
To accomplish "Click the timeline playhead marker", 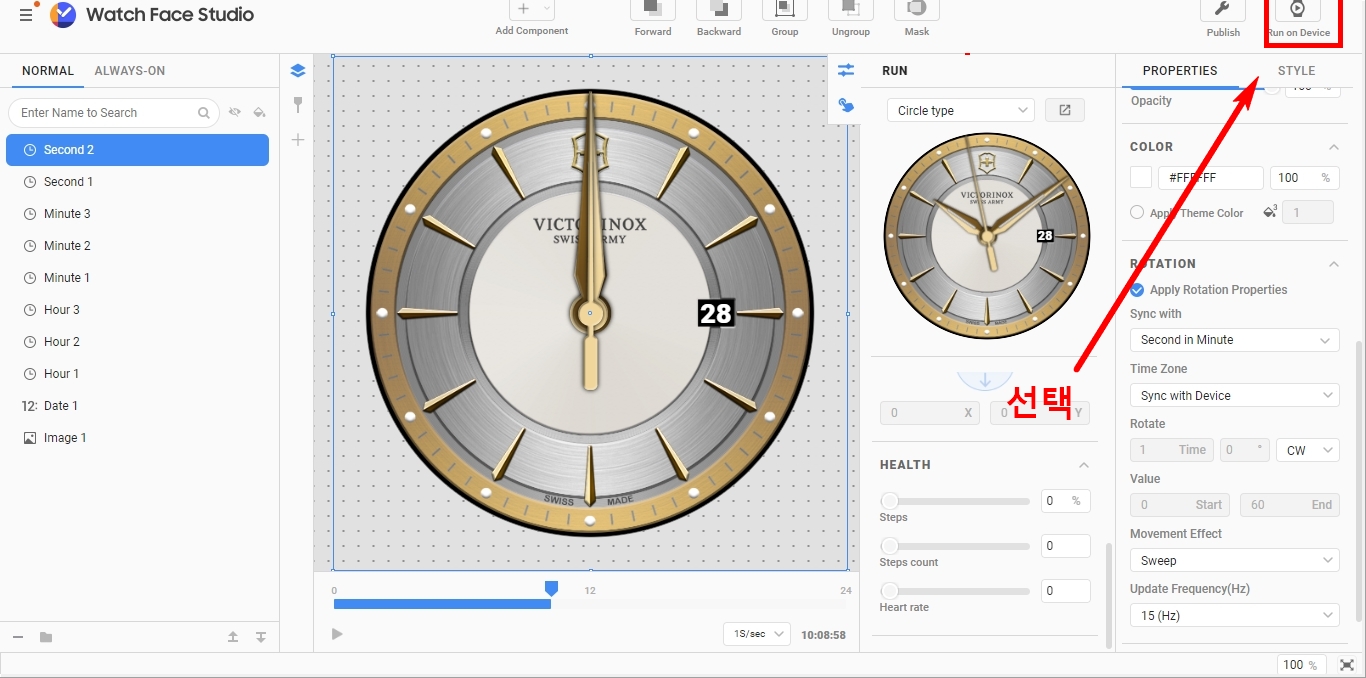I will click(x=551, y=589).
